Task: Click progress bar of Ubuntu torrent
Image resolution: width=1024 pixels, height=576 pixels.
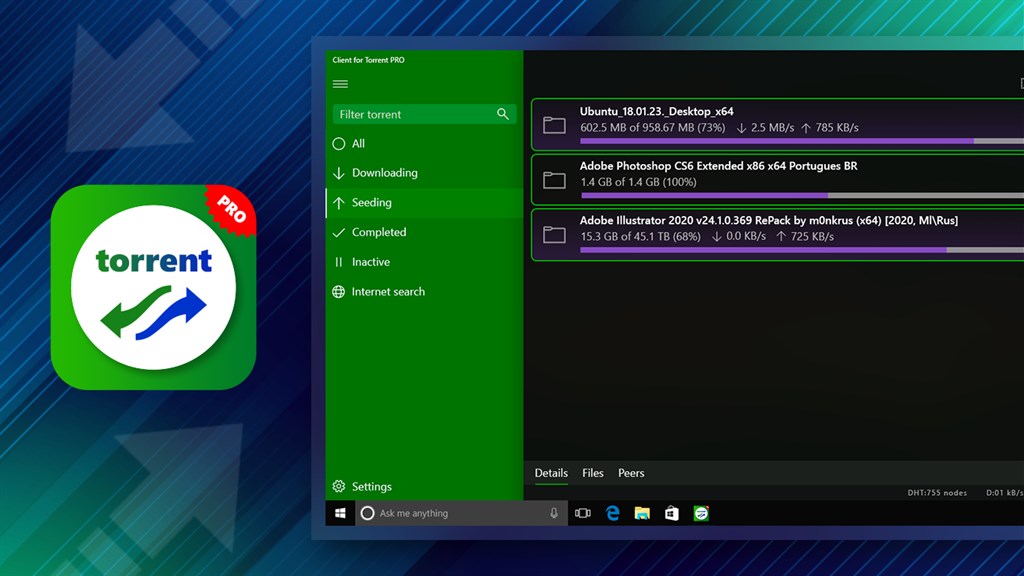Action: pyautogui.click(x=802, y=141)
